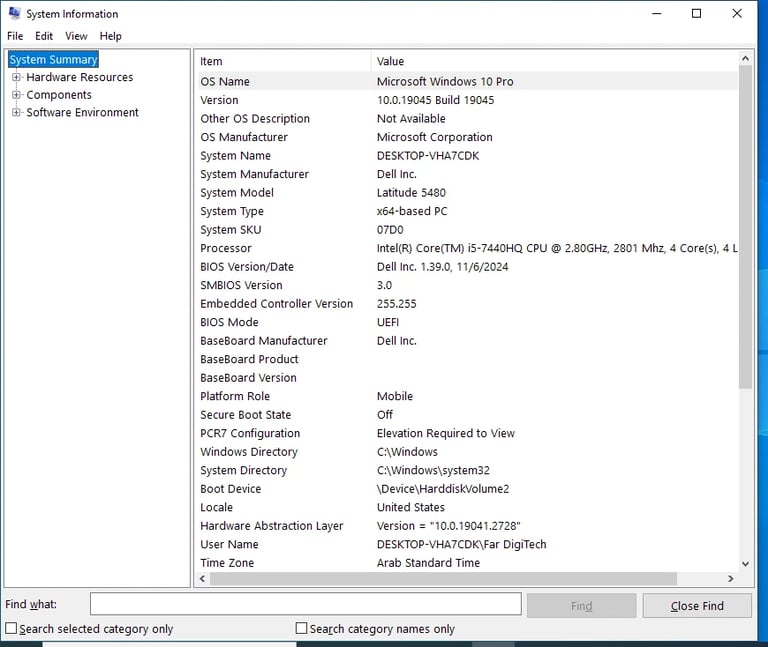768x647 pixels.
Task: Select the BaseBoard Manufacturer row
Action: click(467, 341)
